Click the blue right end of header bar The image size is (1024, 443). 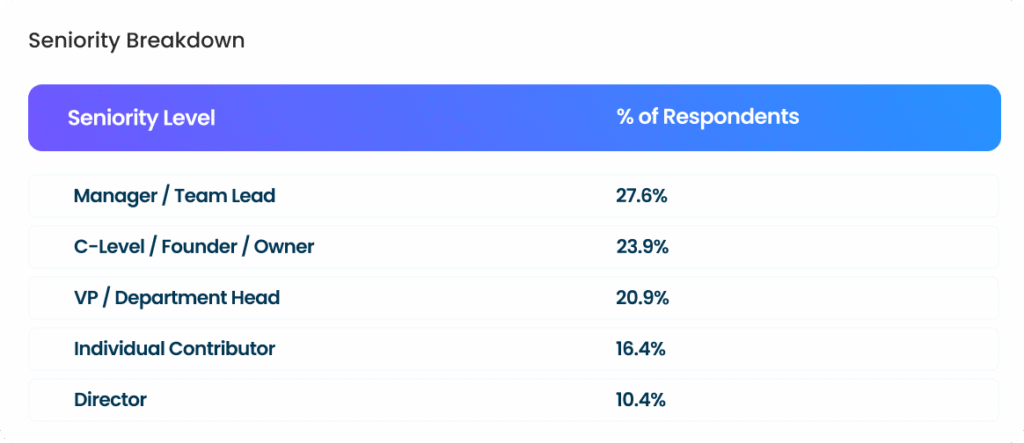pos(975,118)
